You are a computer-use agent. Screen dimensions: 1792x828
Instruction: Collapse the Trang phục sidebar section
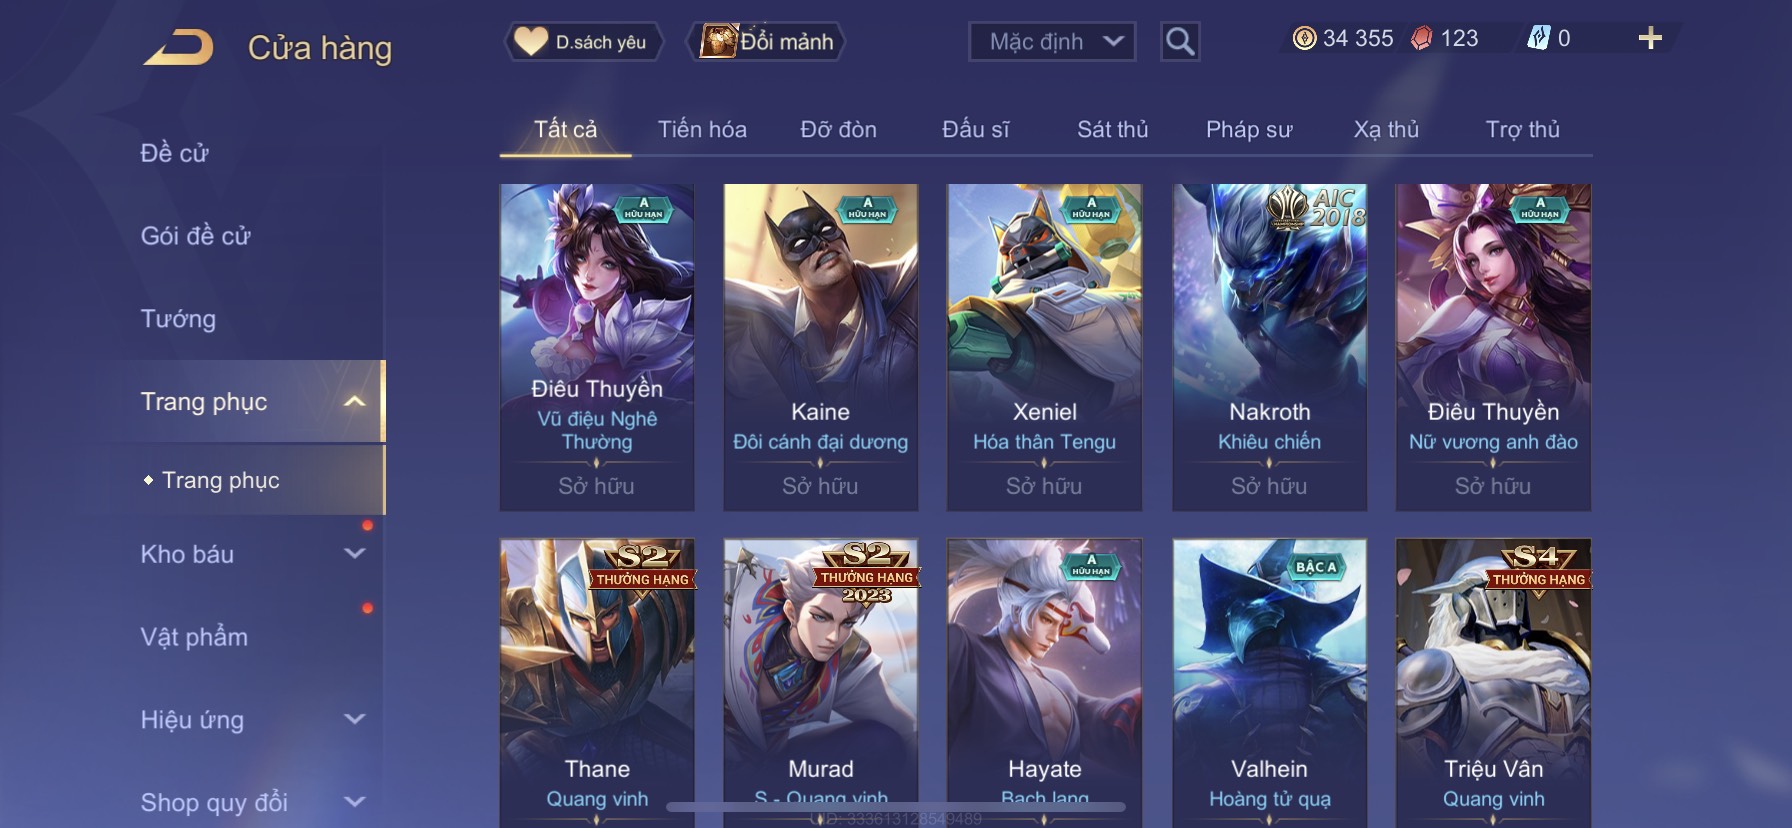click(354, 402)
